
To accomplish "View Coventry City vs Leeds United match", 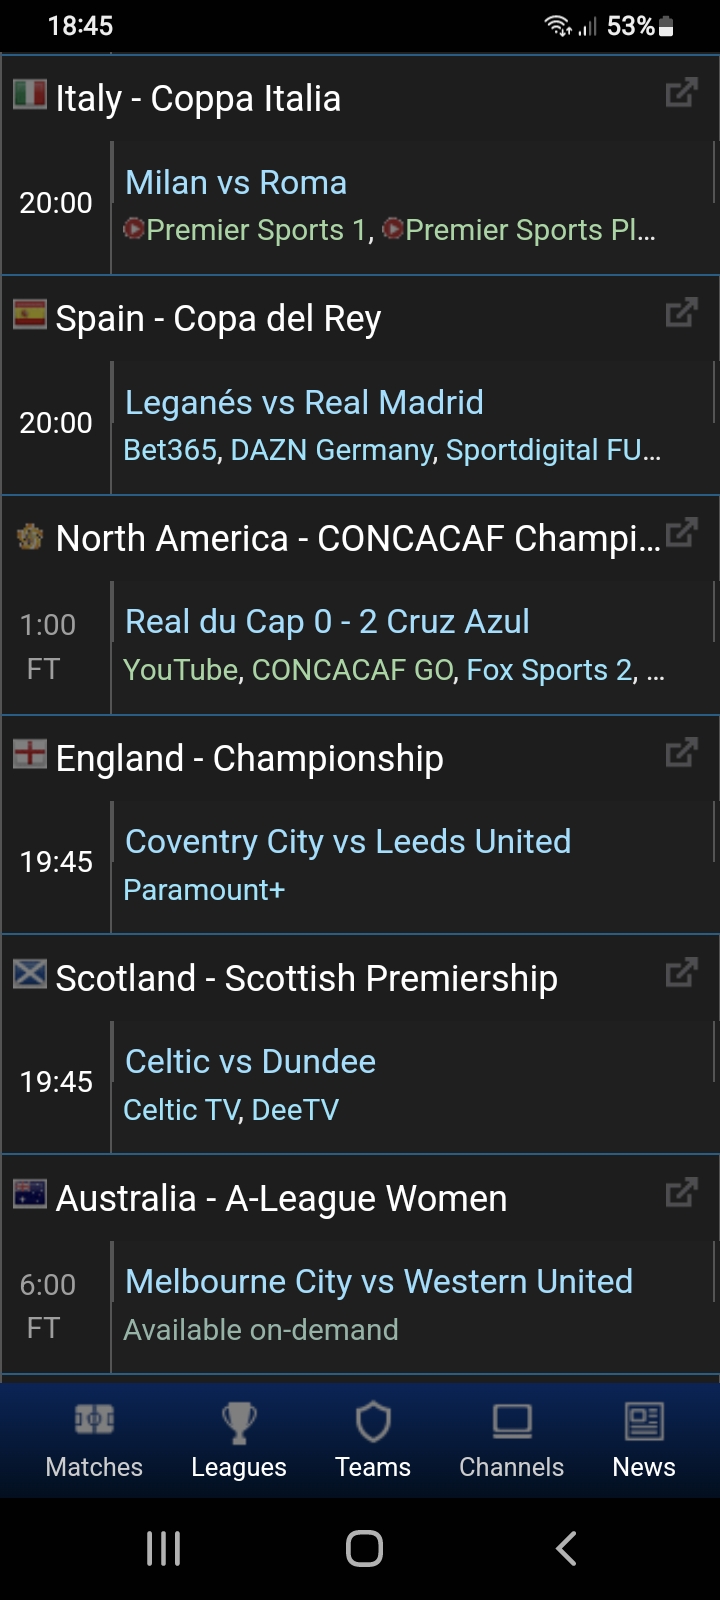I will pyautogui.click(x=348, y=842).
